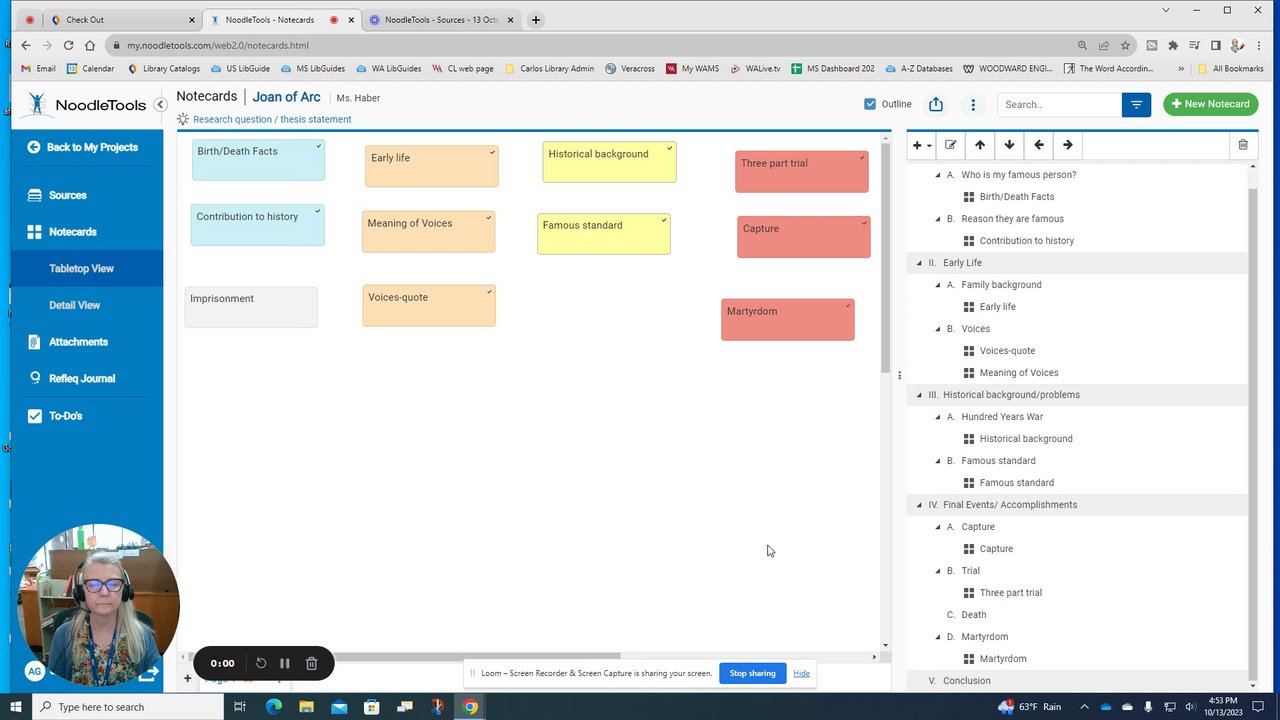Screen dimensions: 1280x720
Task: Collapse section IV. Final Events/ Accomplishments
Action: pos(919,505)
